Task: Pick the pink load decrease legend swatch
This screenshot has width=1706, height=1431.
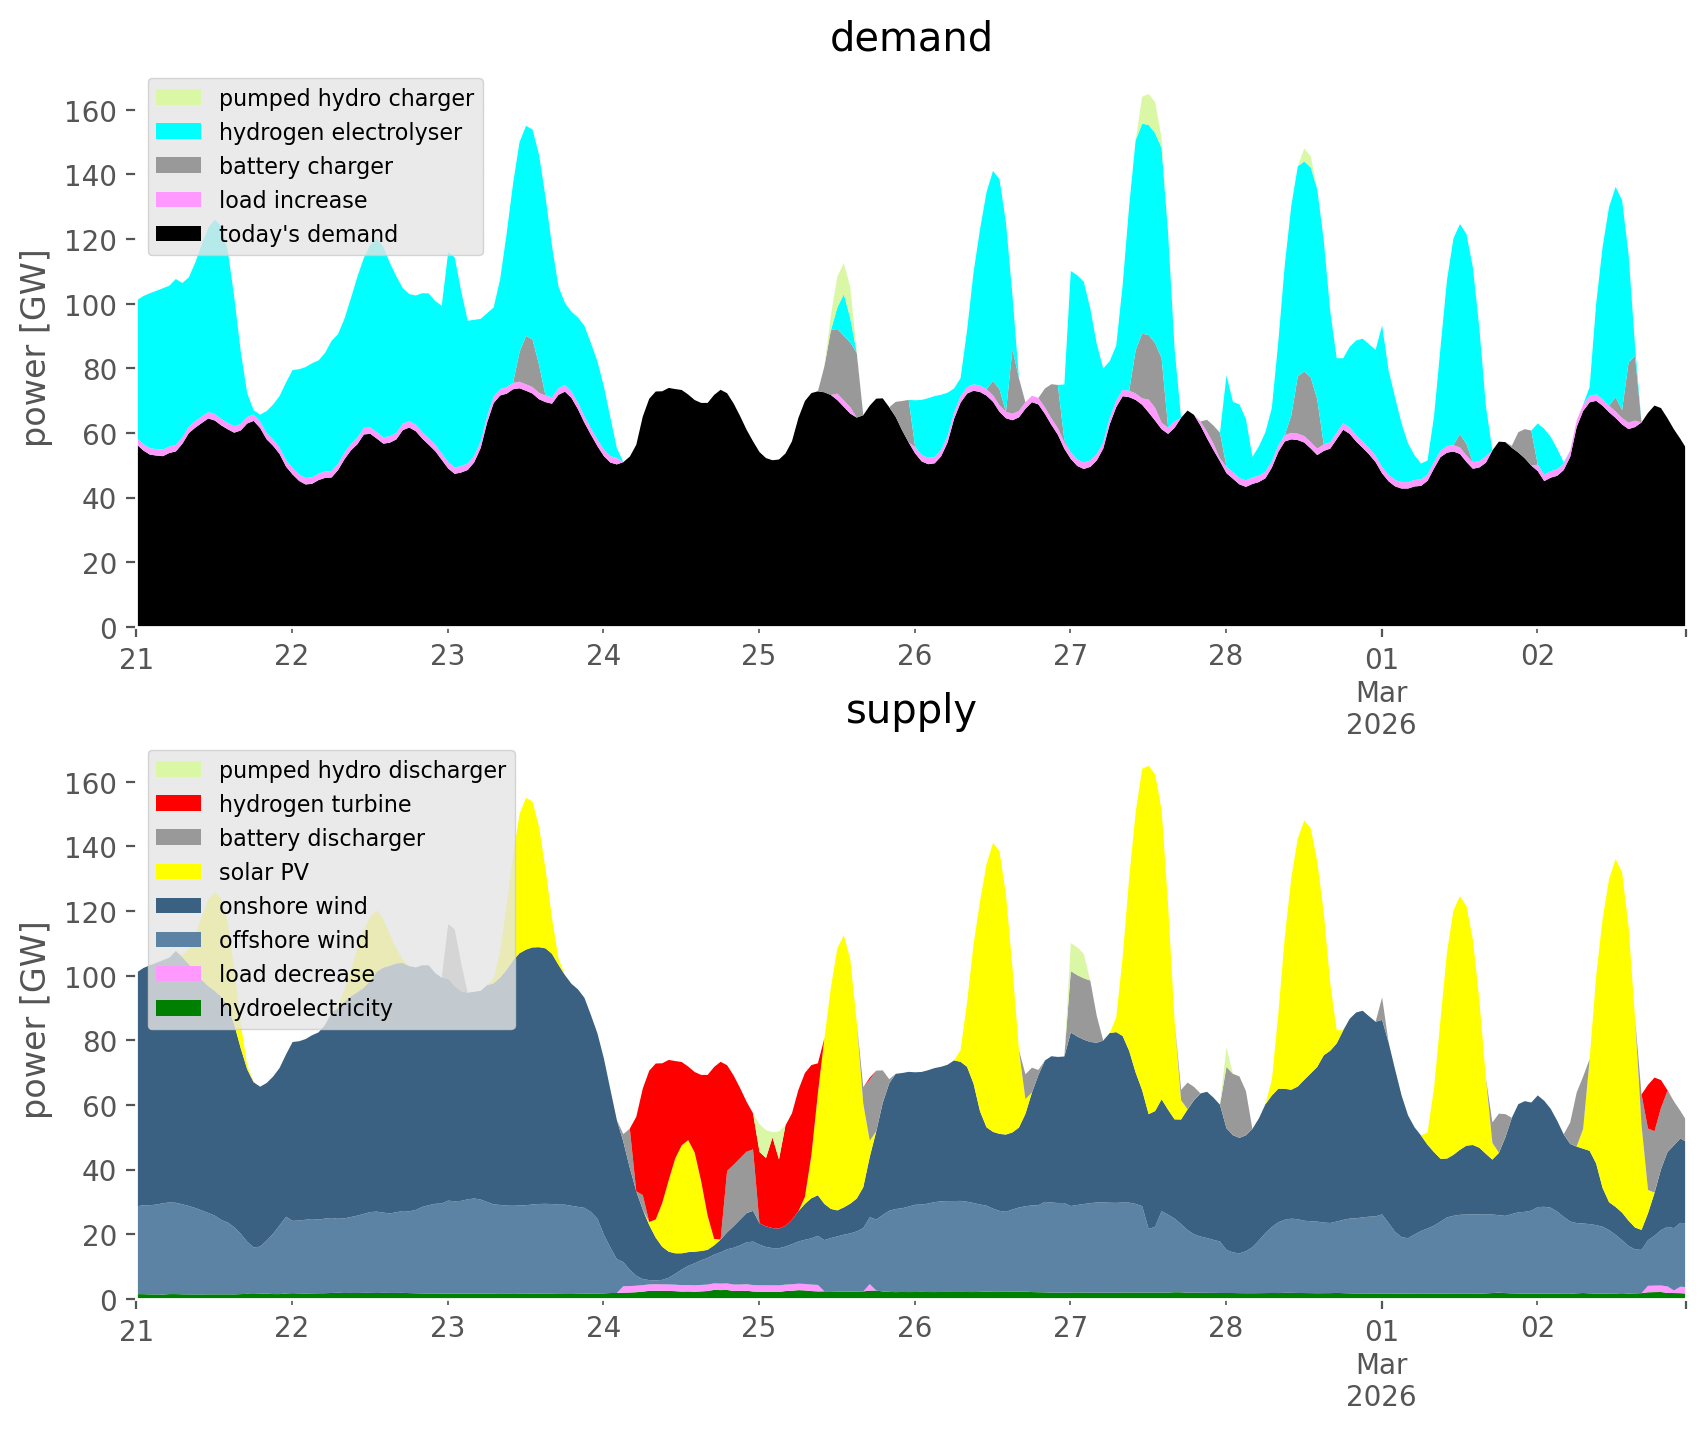Action: pyautogui.click(x=179, y=974)
